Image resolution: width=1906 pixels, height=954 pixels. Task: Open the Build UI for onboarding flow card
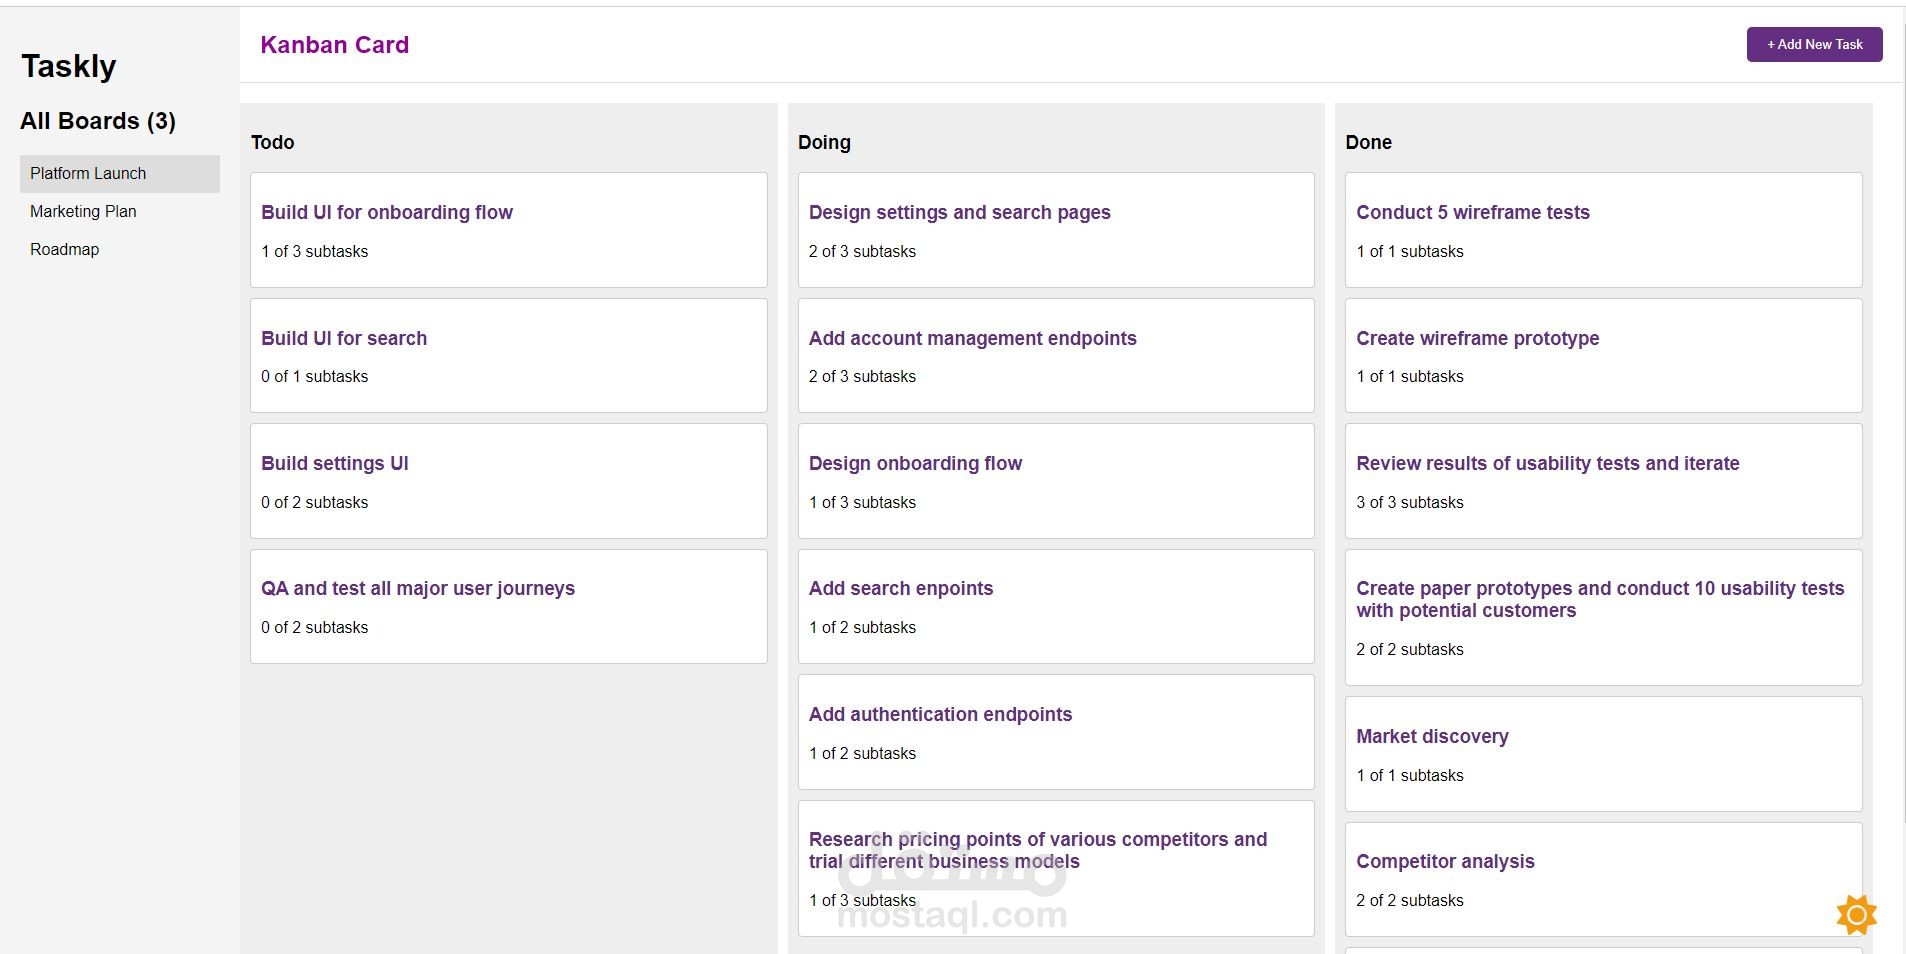[508, 230]
